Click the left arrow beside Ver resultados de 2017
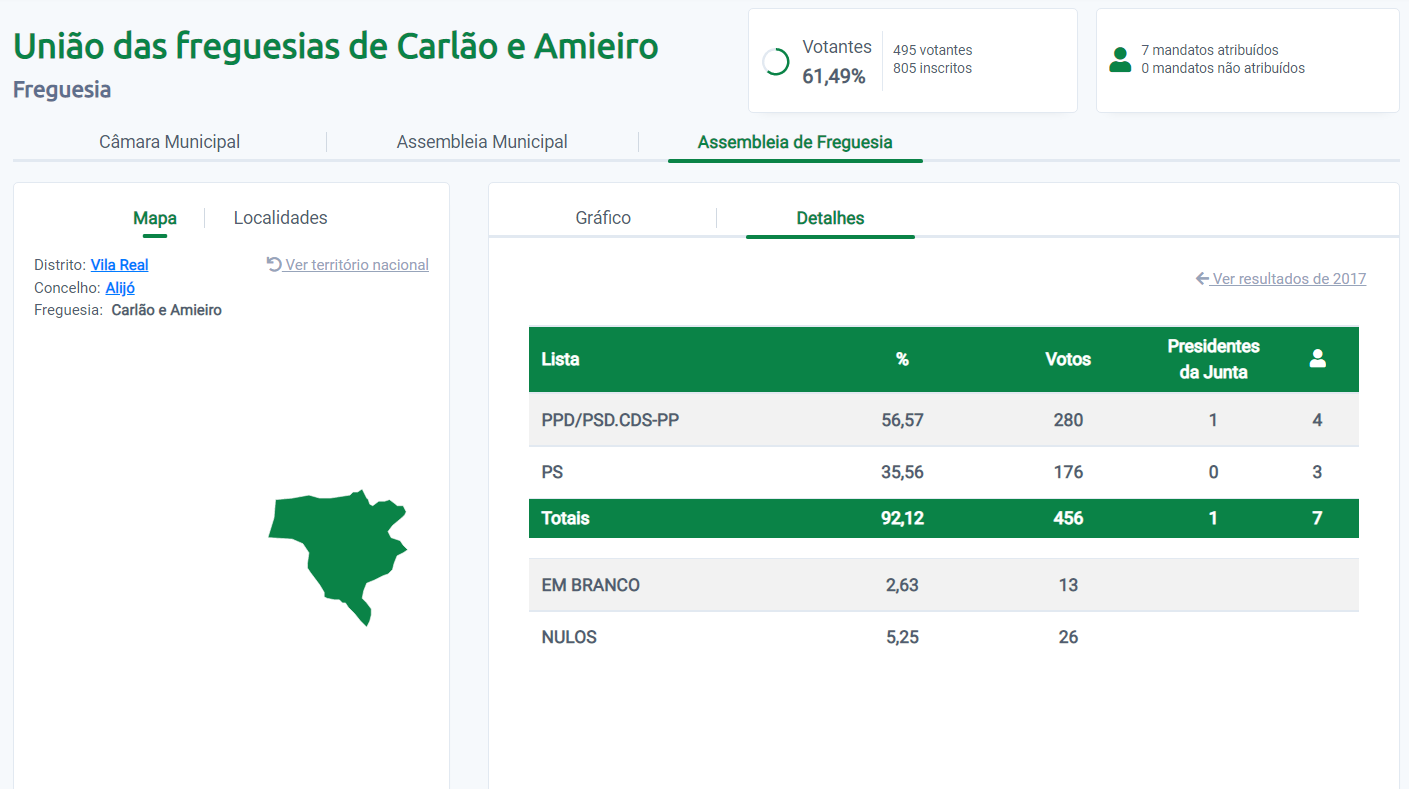Screen dimensions: 1409x789 point(1202,279)
